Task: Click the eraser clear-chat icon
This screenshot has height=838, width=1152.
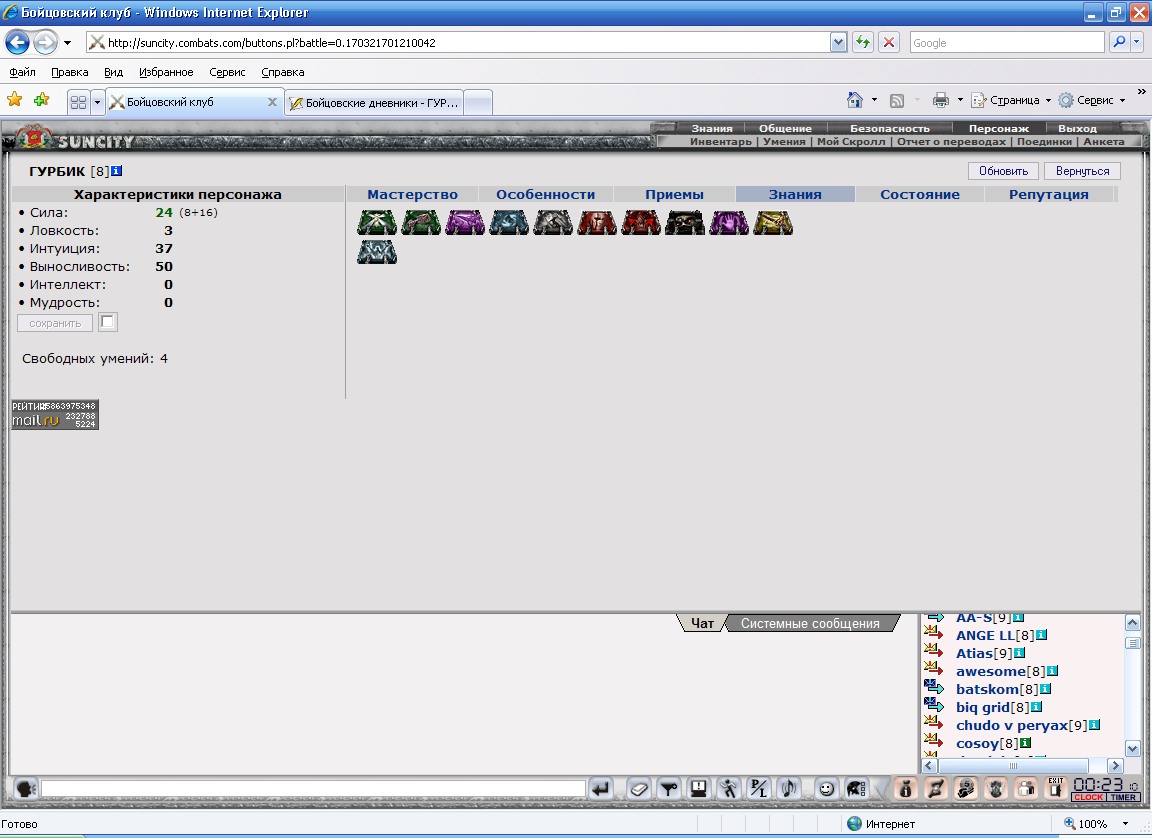Action: pyautogui.click(x=638, y=789)
